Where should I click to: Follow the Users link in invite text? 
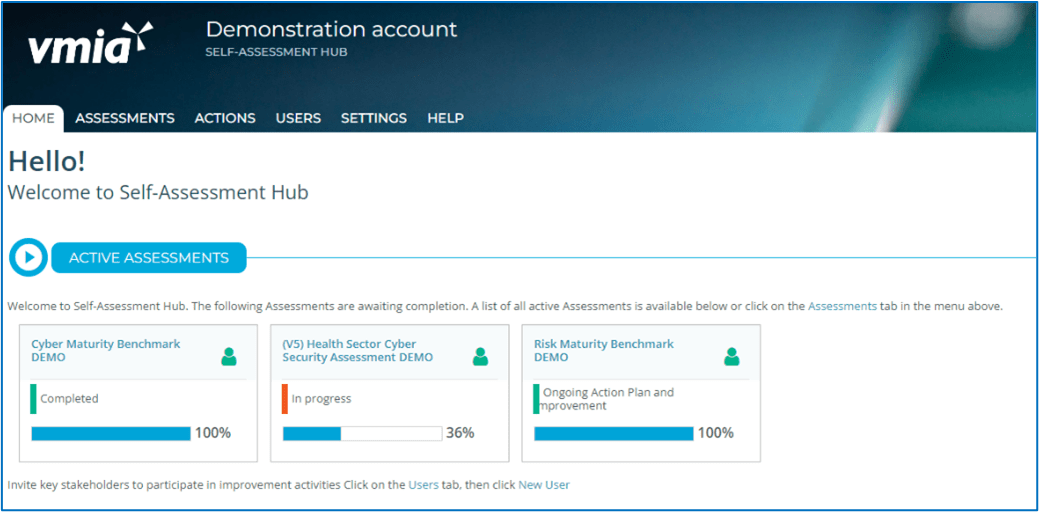tap(423, 485)
